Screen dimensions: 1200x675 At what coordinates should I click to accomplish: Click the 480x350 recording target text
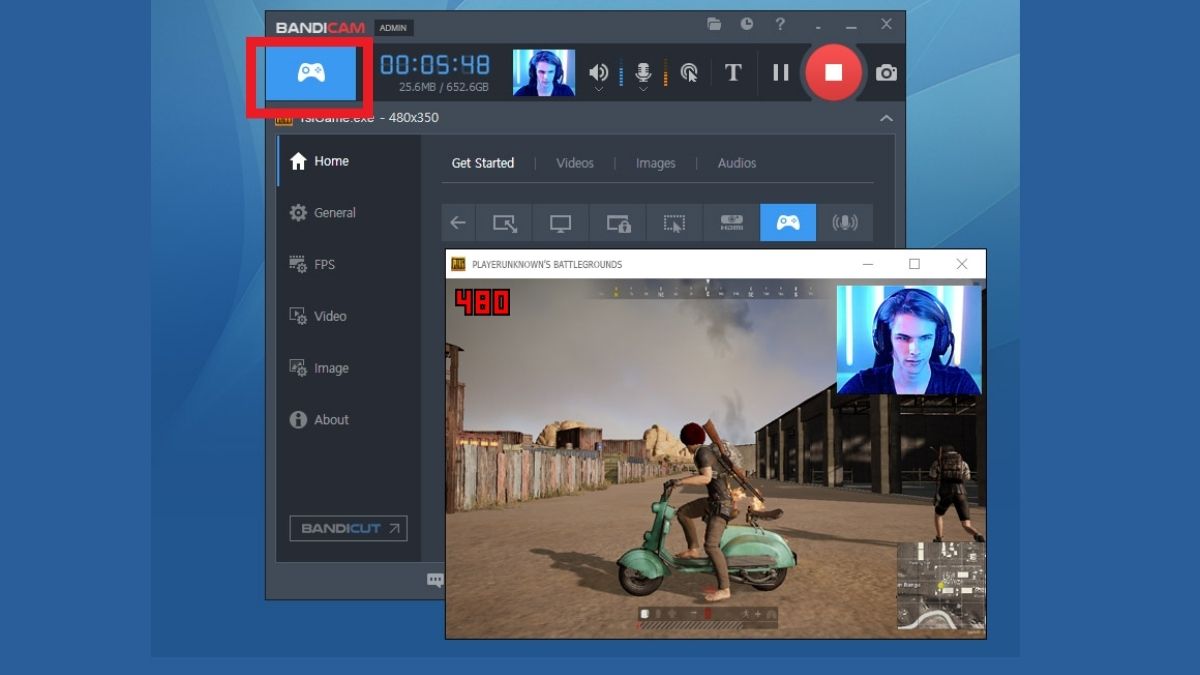coord(414,118)
